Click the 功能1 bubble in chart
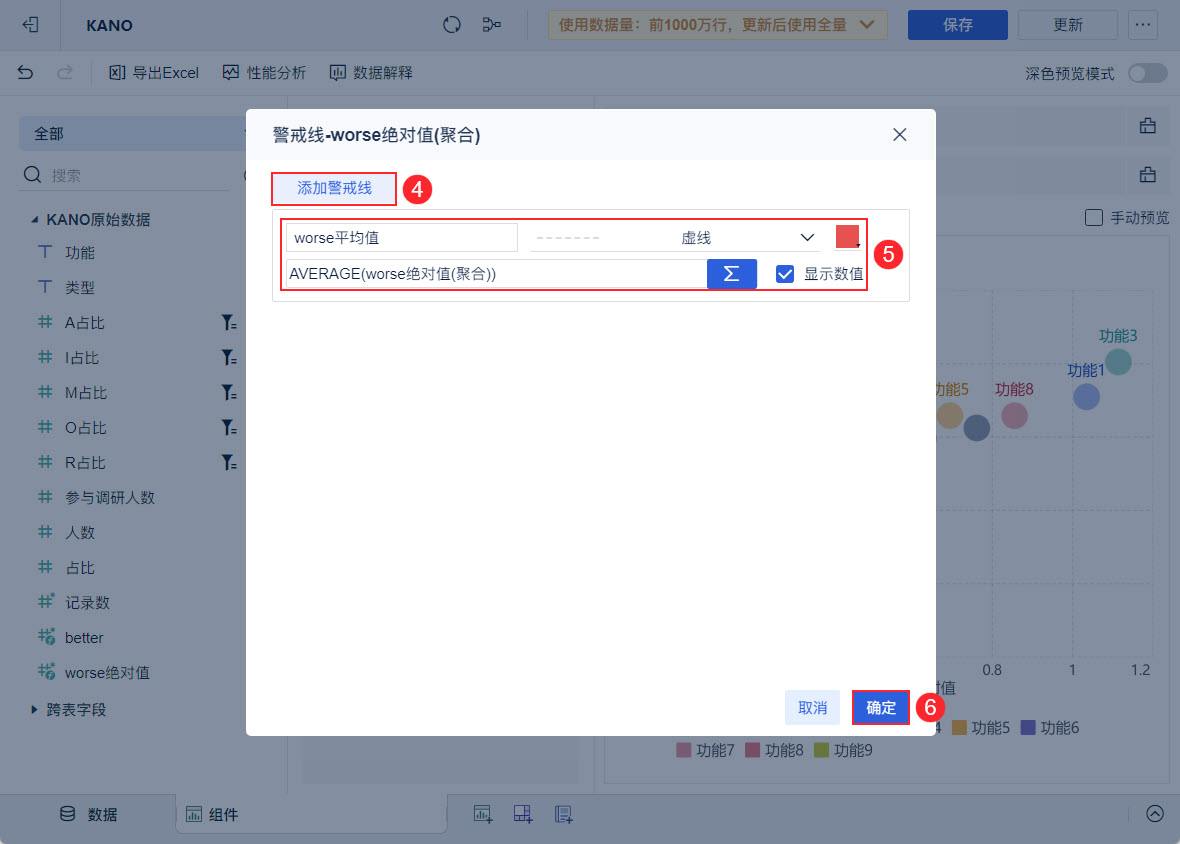The width and height of the screenshot is (1180, 844). (1086, 396)
